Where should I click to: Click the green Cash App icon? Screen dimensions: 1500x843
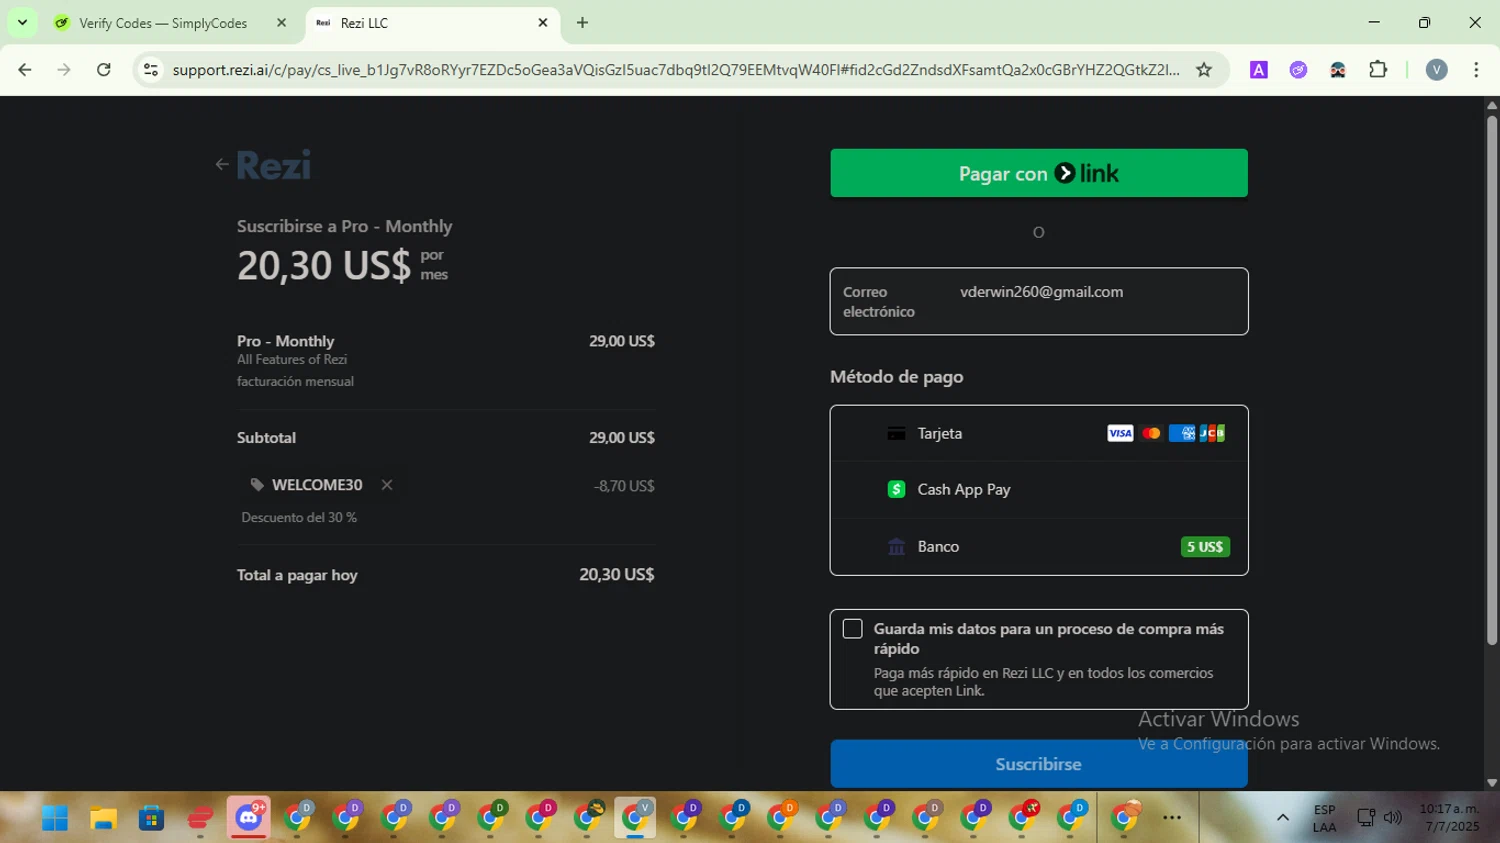point(896,489)
